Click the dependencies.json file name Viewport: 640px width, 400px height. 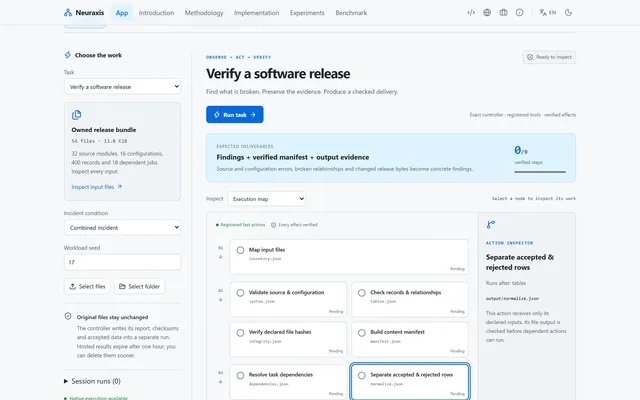[x=269, y=384]
